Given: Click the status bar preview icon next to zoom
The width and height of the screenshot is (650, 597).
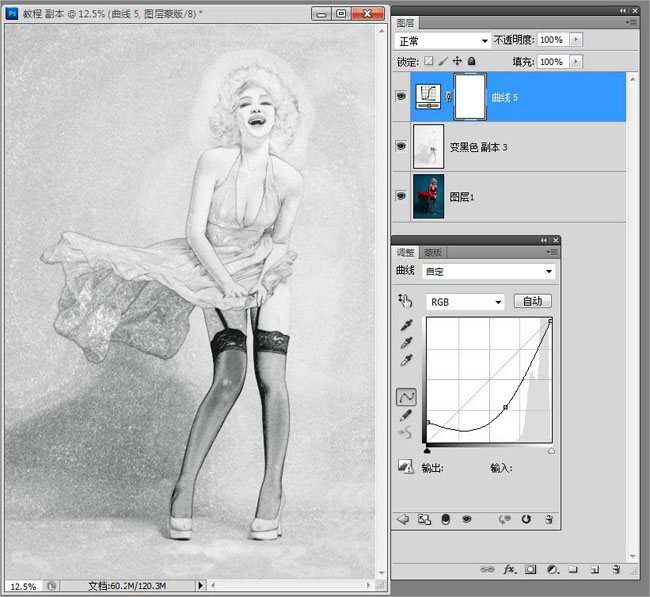Looking at the screenshot, I should pos(51,586).
